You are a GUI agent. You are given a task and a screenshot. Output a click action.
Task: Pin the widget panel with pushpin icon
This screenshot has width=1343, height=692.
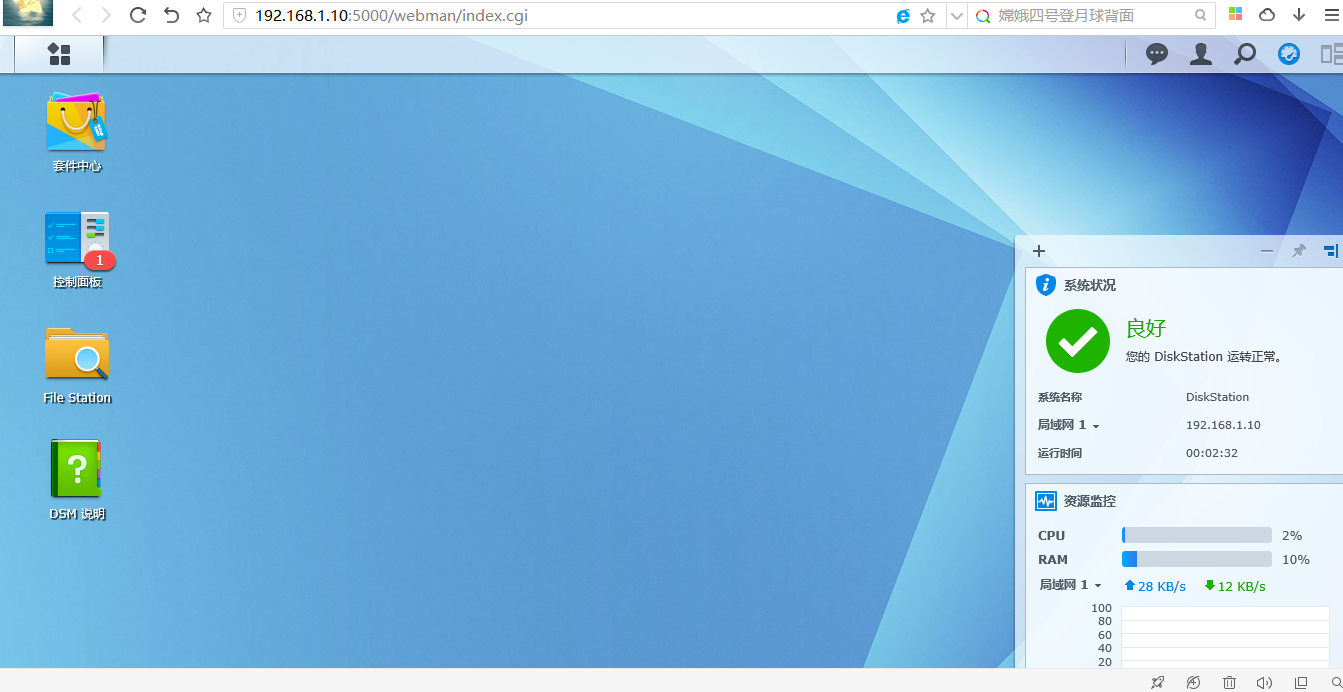[1298, 251]
